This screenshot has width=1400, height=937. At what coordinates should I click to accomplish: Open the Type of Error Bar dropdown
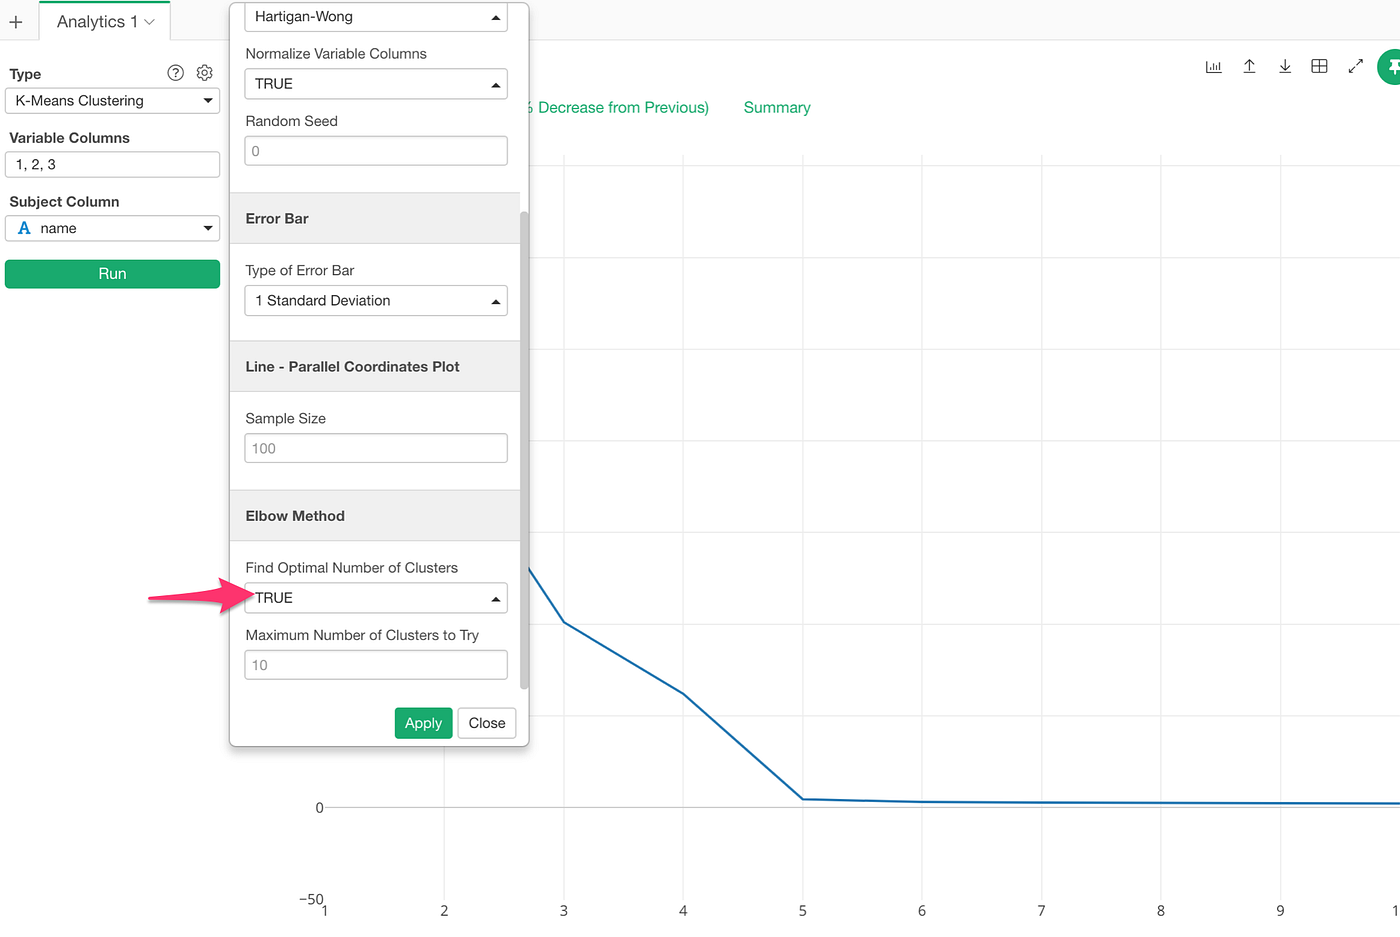pos(375,300)
